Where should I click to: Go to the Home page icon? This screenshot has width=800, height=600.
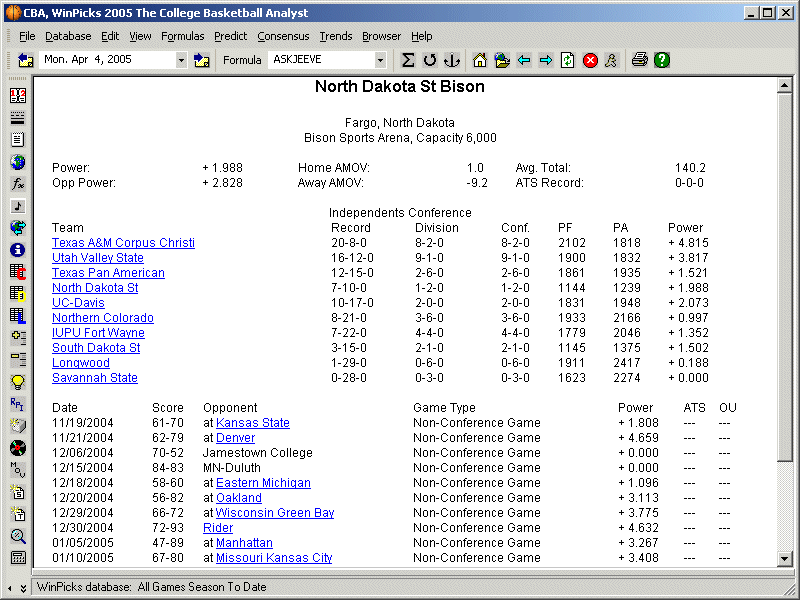coord(480,60)
